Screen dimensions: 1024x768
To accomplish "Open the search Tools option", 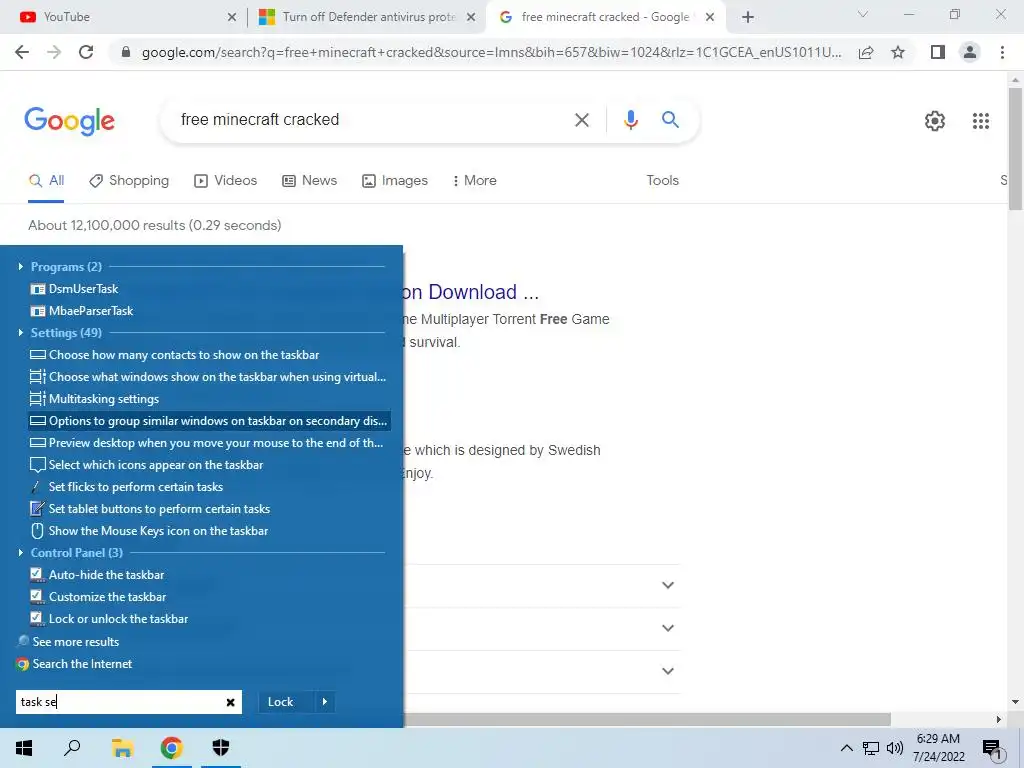I will pos(662,181).
